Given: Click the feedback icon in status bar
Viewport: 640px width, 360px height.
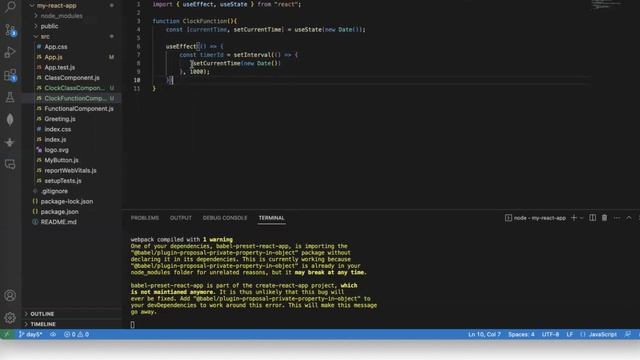Looking at the screenshot, I should pos(628,334).
